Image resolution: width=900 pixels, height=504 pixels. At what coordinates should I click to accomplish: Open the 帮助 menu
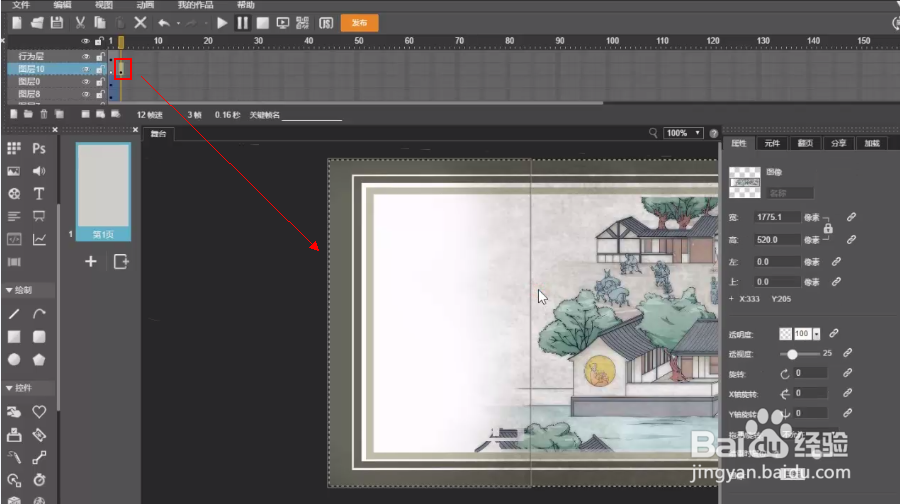(x=246, y=5)
